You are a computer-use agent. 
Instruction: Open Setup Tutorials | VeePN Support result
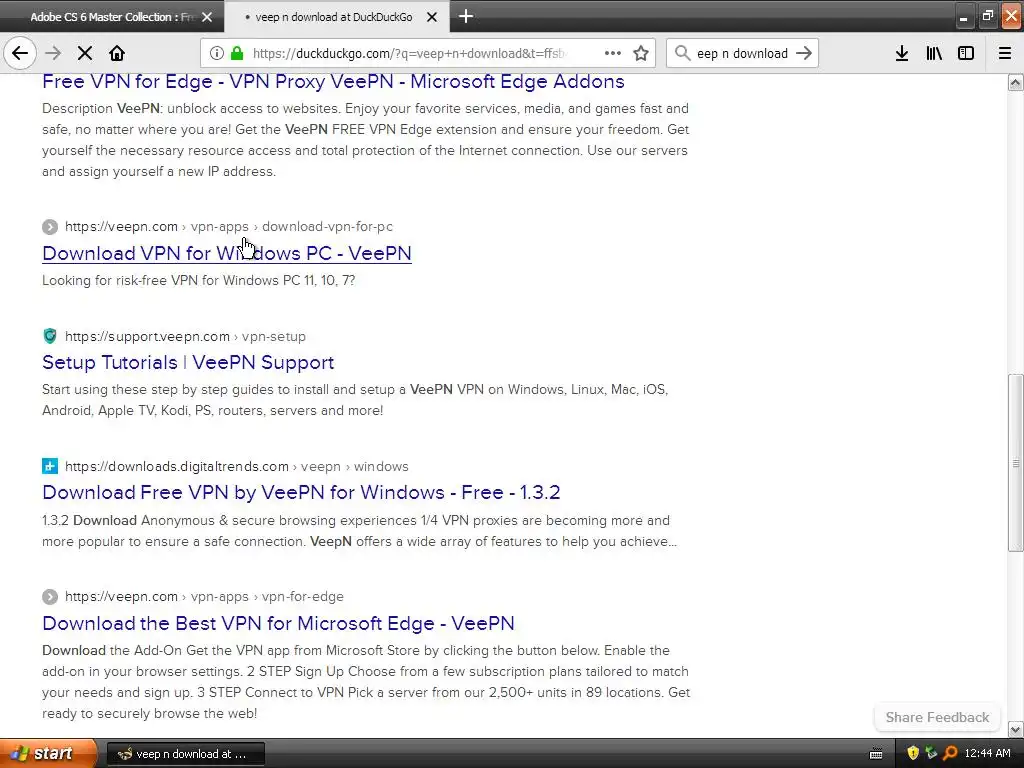pos(188,362)
